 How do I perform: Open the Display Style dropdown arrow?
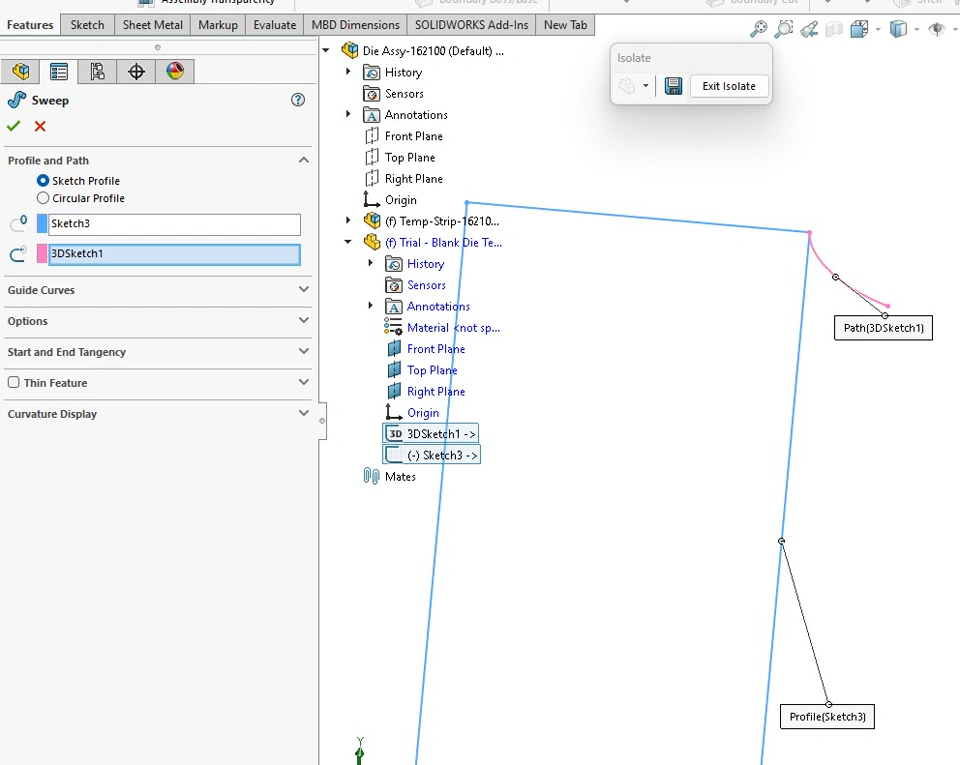click(917, 29)
